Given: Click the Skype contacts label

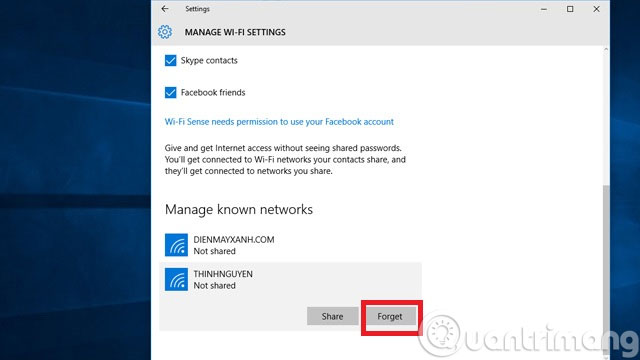Looking at the screenshot, I should point(209,60).
